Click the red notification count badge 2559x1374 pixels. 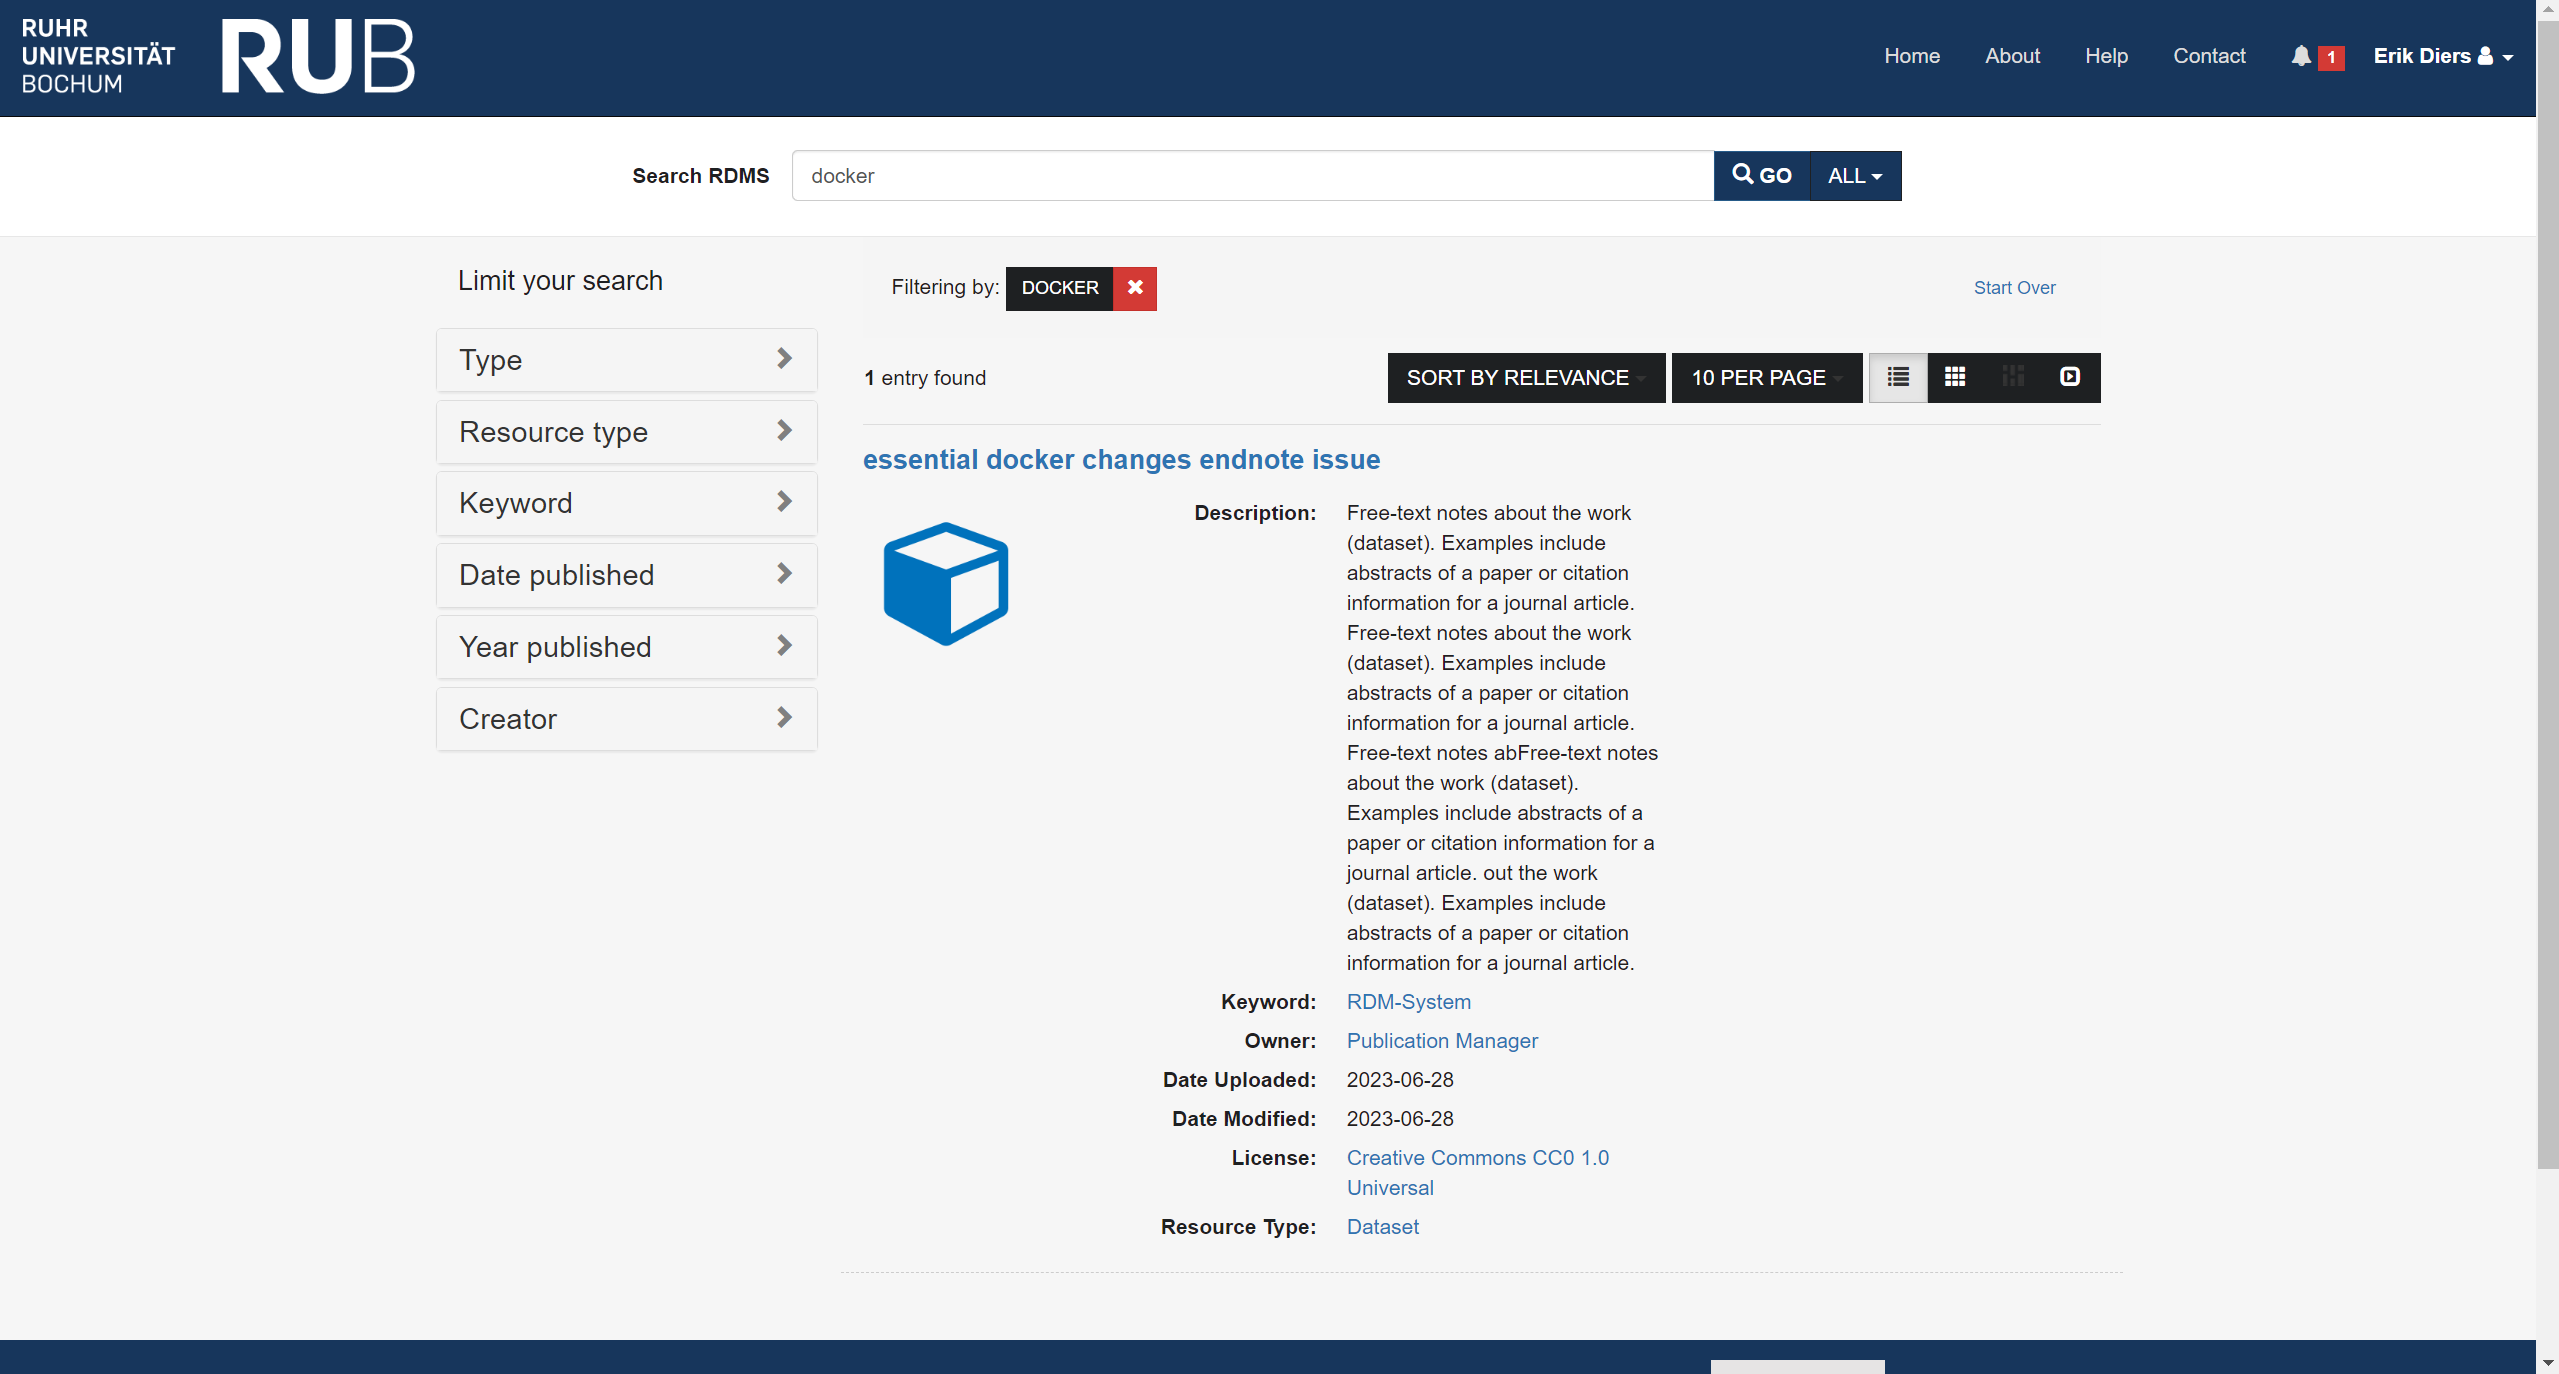tap(2331, 57)
